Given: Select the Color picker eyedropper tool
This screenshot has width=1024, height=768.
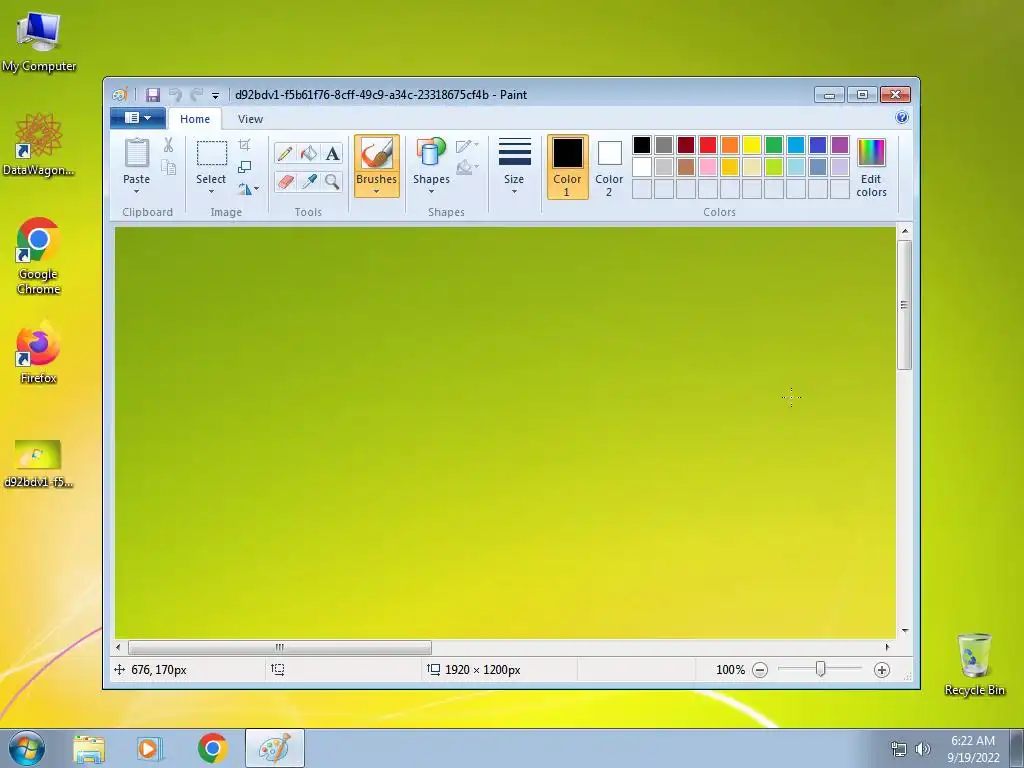Looking at the screenshot, I should pos(309,181).
